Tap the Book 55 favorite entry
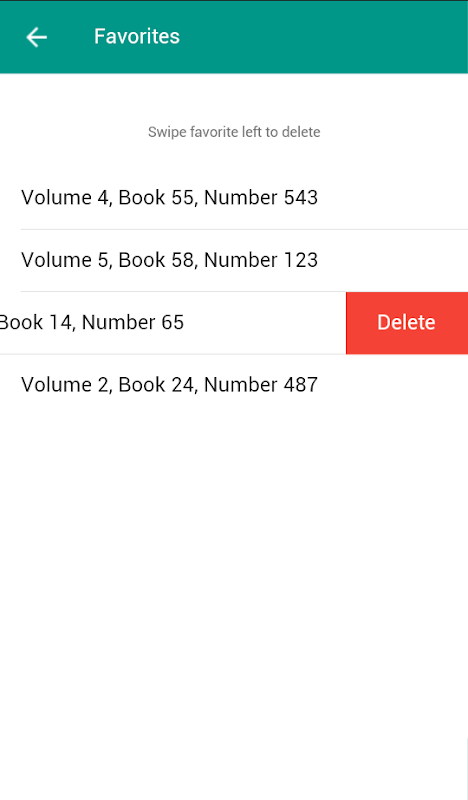The image size is (468, 800). (234, 198)
